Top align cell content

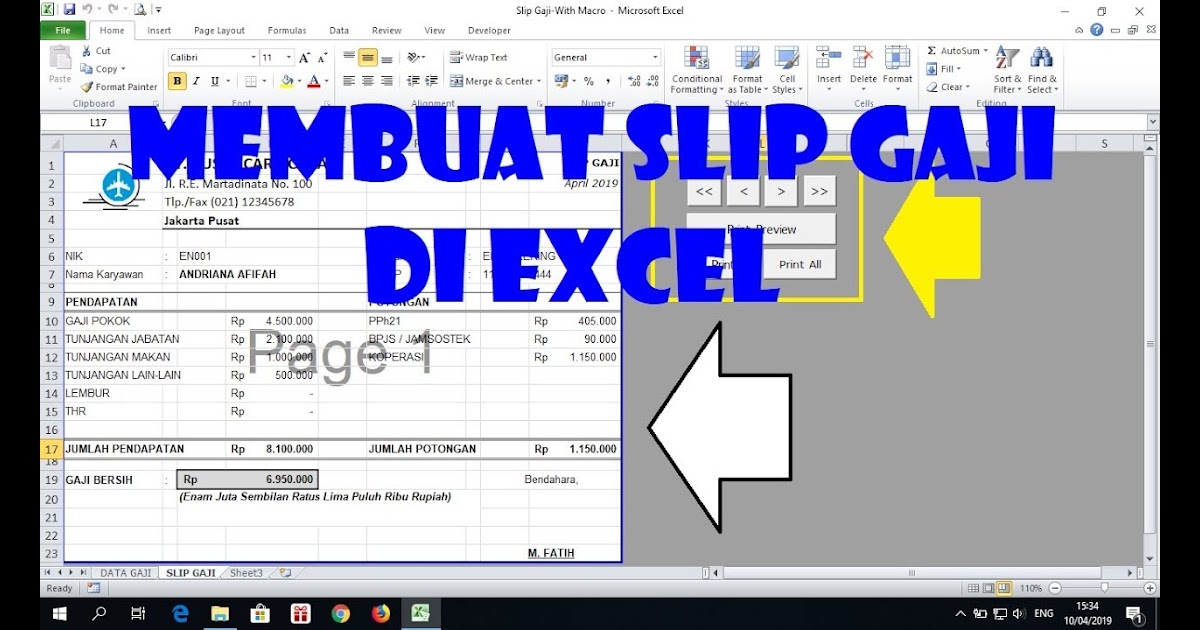349,57
